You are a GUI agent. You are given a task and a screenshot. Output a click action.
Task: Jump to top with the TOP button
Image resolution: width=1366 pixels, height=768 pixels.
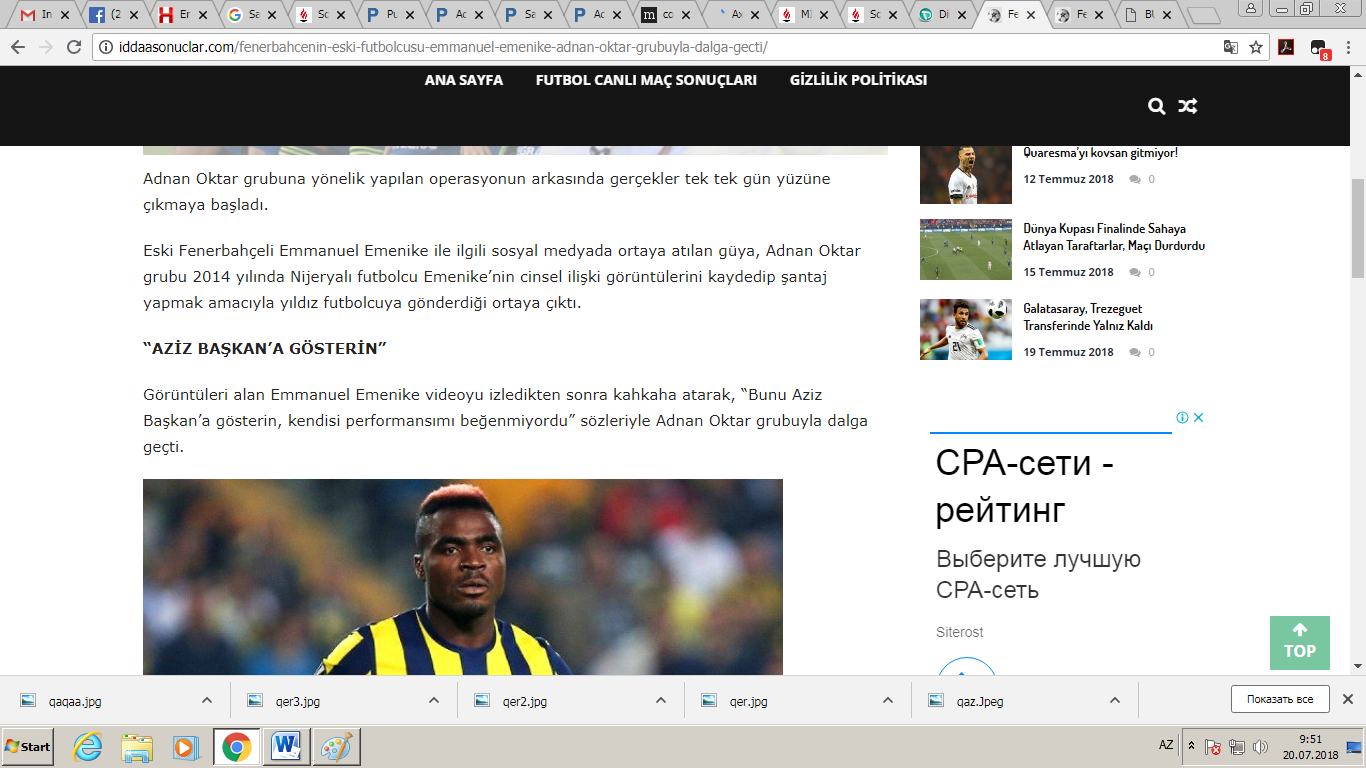click(1299, 642)
